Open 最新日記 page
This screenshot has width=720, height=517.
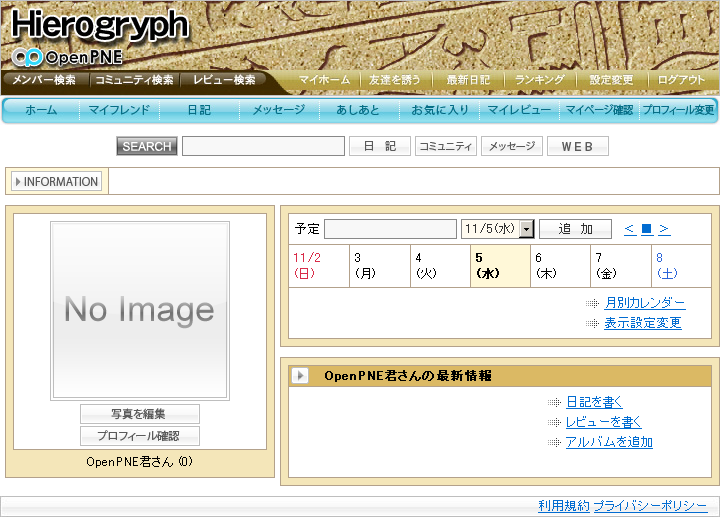coord(468,80)
